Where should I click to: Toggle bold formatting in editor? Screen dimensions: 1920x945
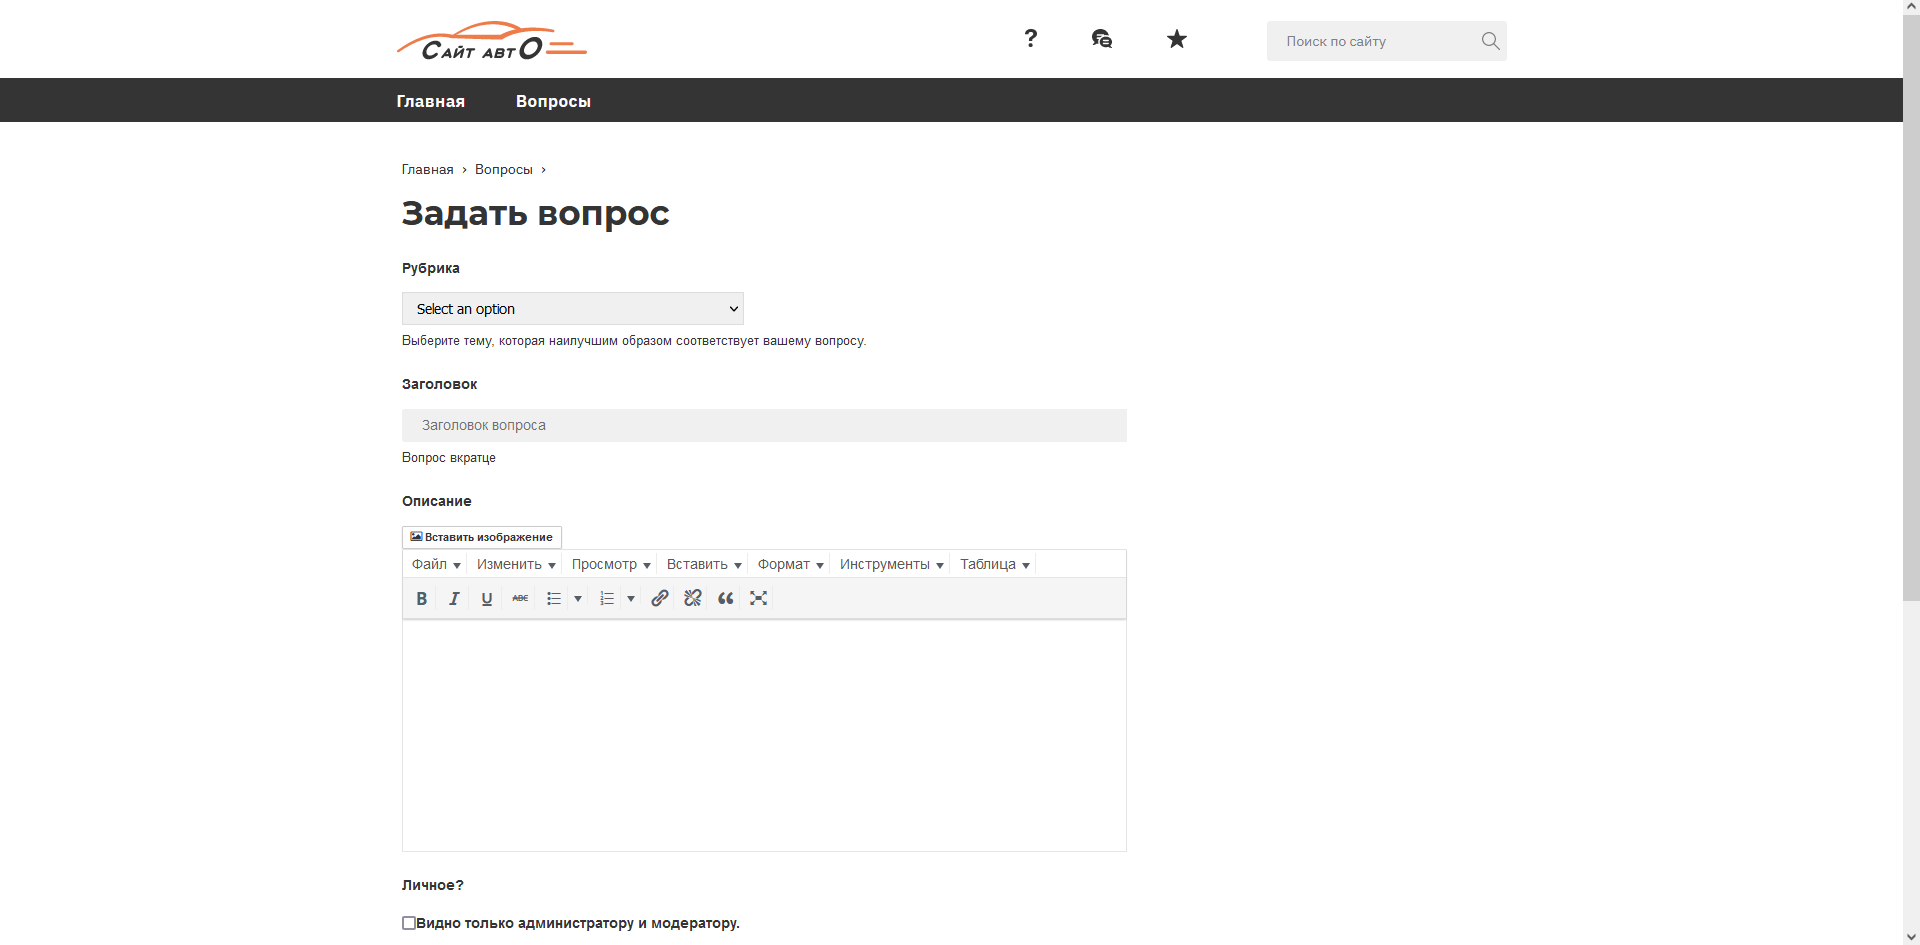422,598
